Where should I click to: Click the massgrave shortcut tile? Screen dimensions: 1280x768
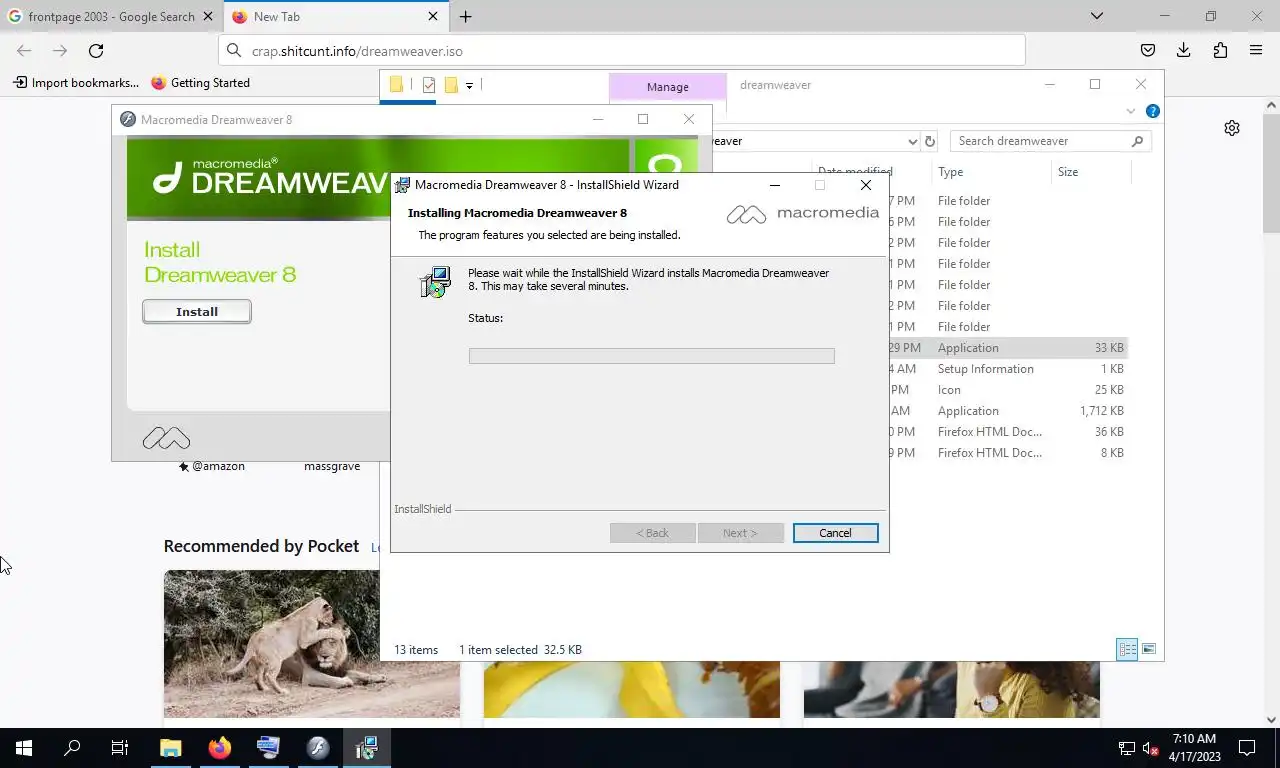coord(332,466)
